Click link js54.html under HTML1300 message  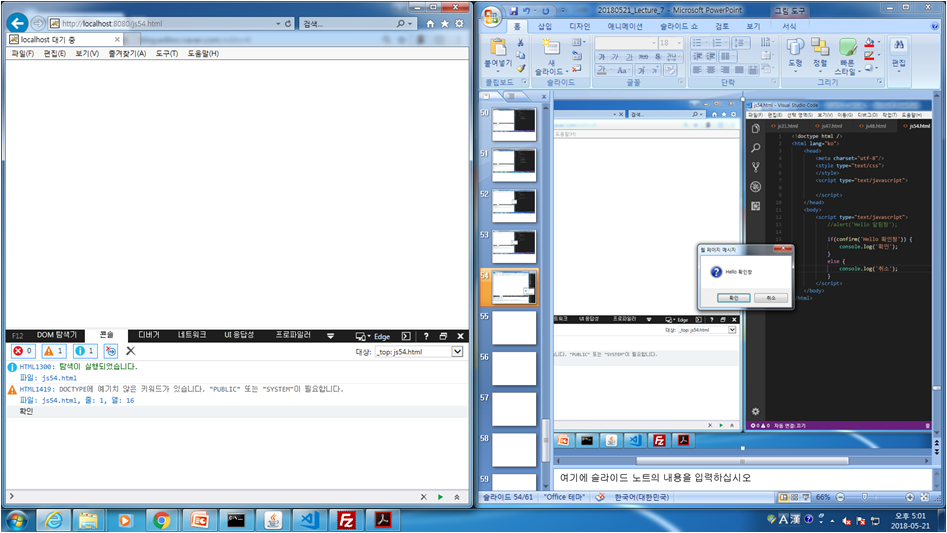pyautogui.click(x=59, y=378)
